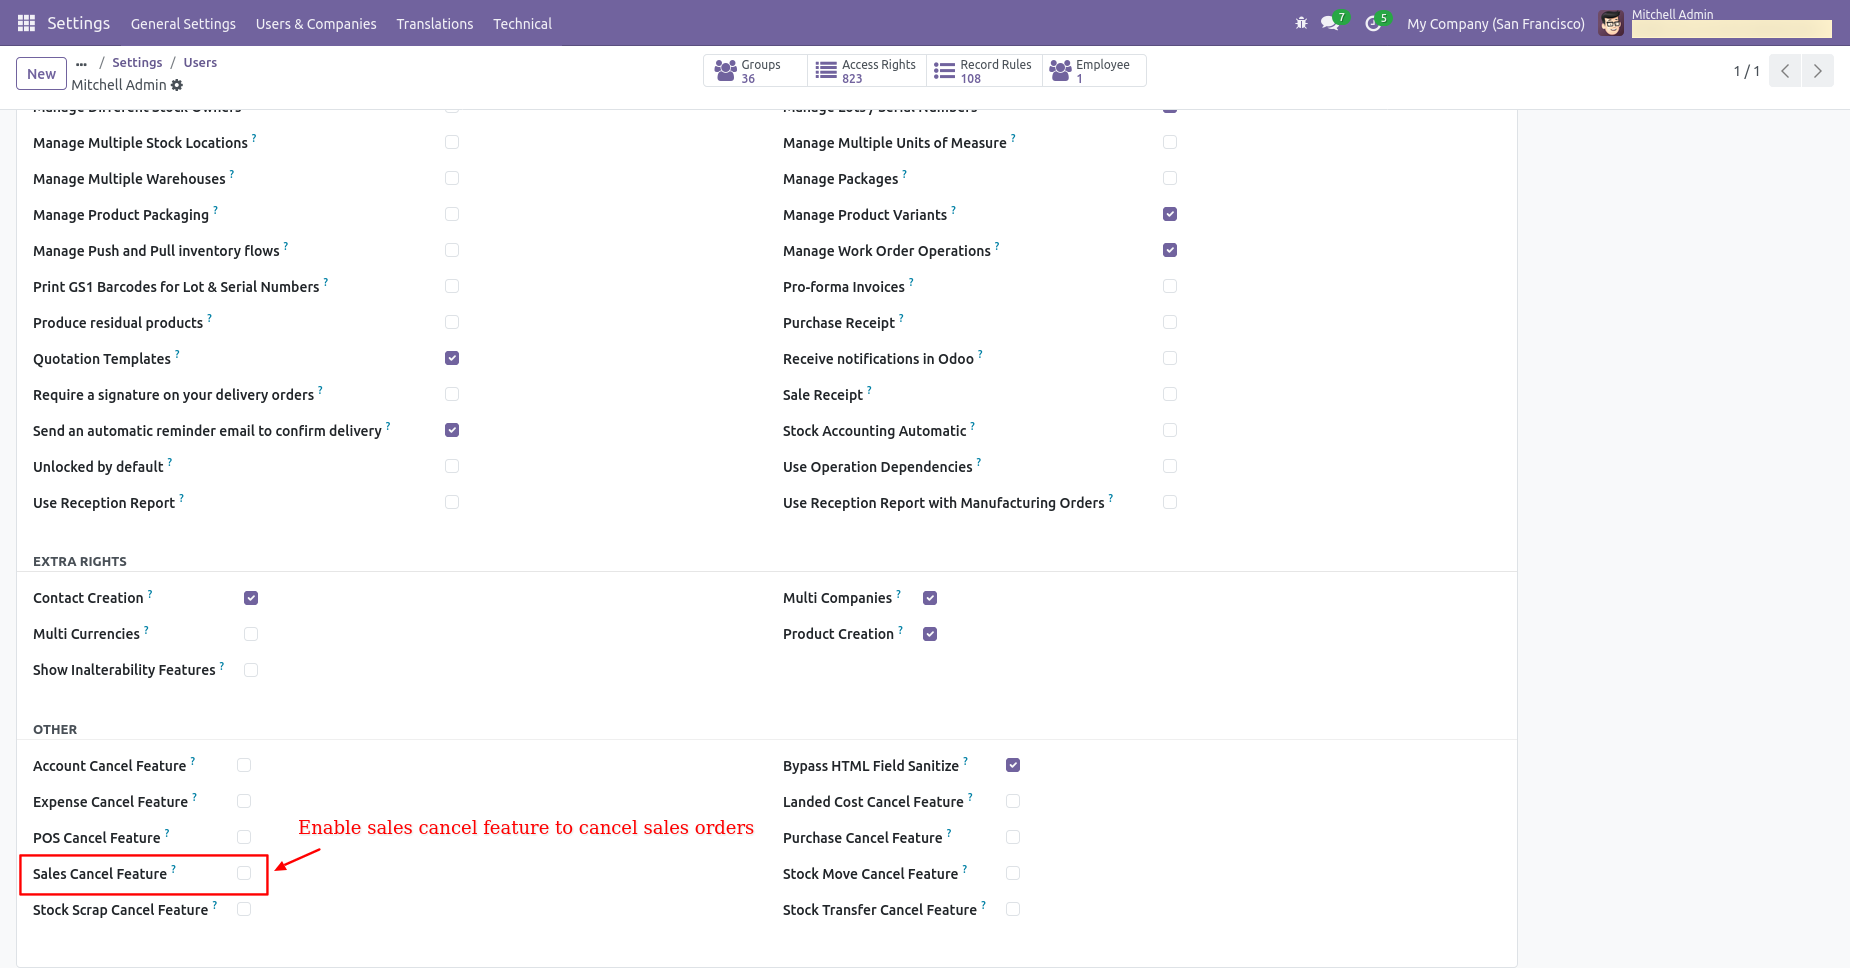
Task: Click the Settings app title
Action: [78, 23]
